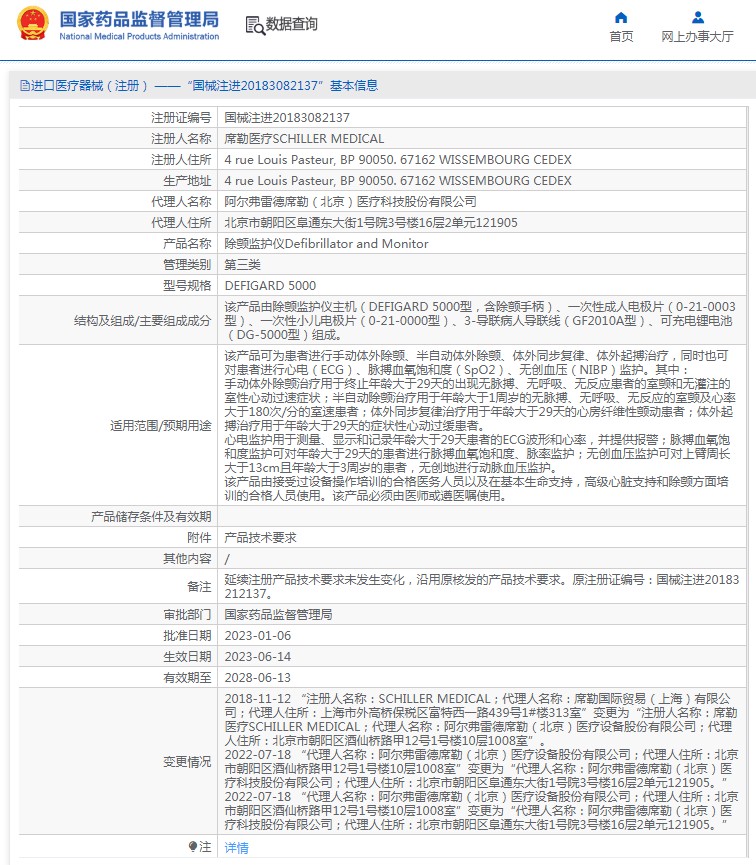The image size is (756, 865).
Task: Click National Medical Products Administration subtitle
Action: [139, 36]
